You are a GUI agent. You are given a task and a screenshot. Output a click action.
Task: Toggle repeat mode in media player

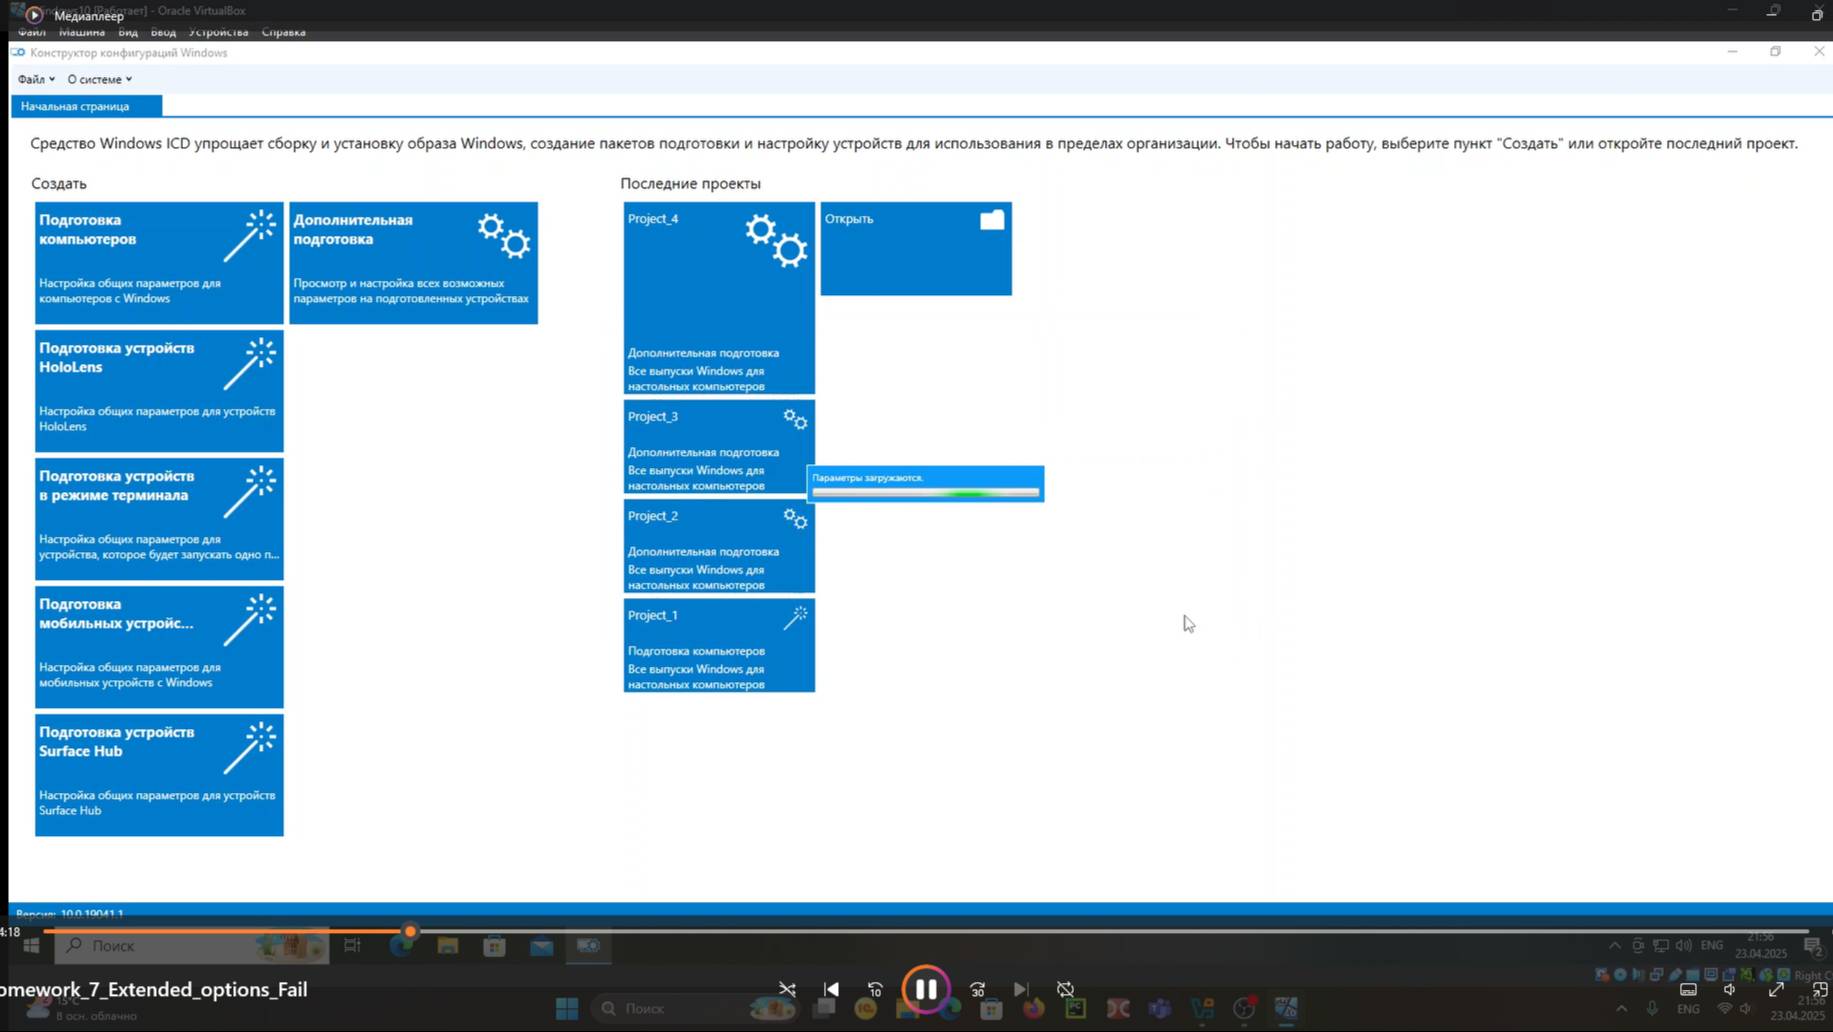tap(1065, 989)
